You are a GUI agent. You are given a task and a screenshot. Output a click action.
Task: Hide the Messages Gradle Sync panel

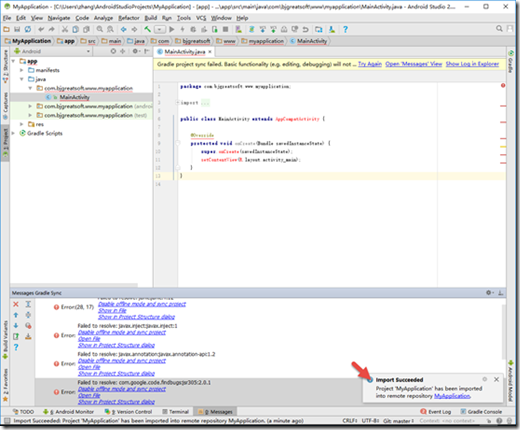tap(500, 293)
